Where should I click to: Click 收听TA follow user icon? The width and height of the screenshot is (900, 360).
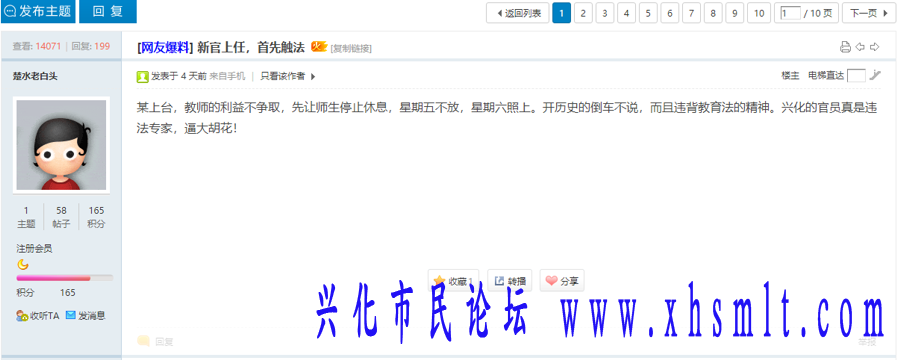[22, 315]
